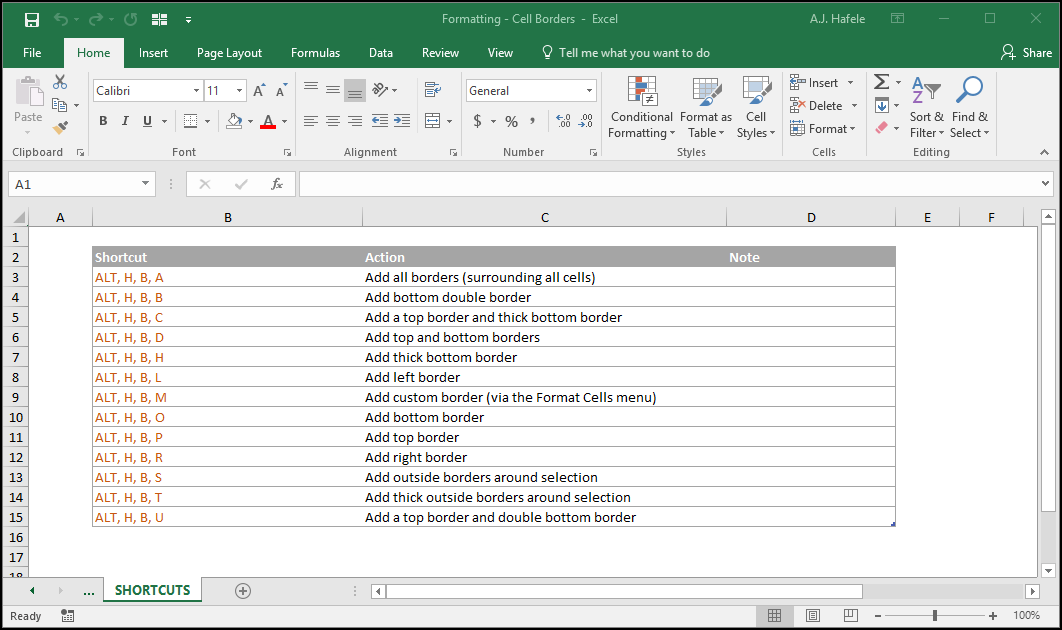Viewport: 1062px width, 630px height.
Task: Click Delete cells button
Action: [824, 106]
